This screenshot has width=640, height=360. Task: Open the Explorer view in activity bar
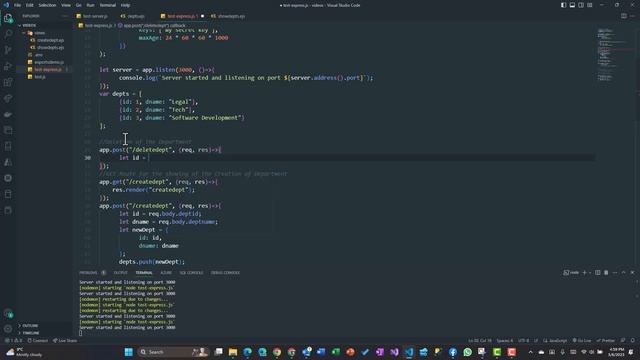(8, 18)
